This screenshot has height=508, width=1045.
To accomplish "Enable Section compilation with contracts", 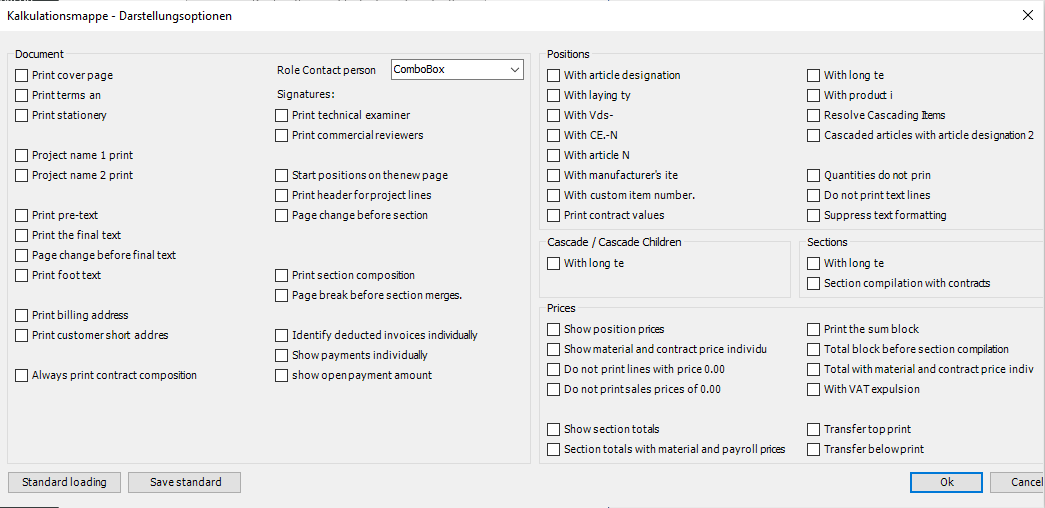I will point(813,283).
